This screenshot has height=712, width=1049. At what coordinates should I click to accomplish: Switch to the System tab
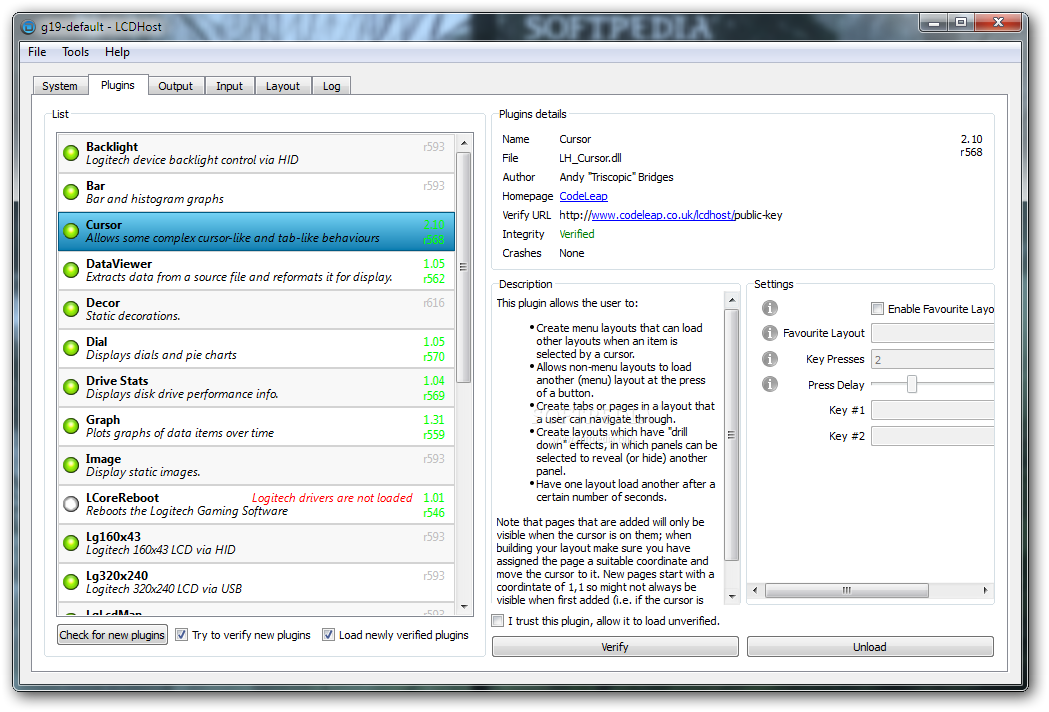pyautogui.click(x=60, y=86)
